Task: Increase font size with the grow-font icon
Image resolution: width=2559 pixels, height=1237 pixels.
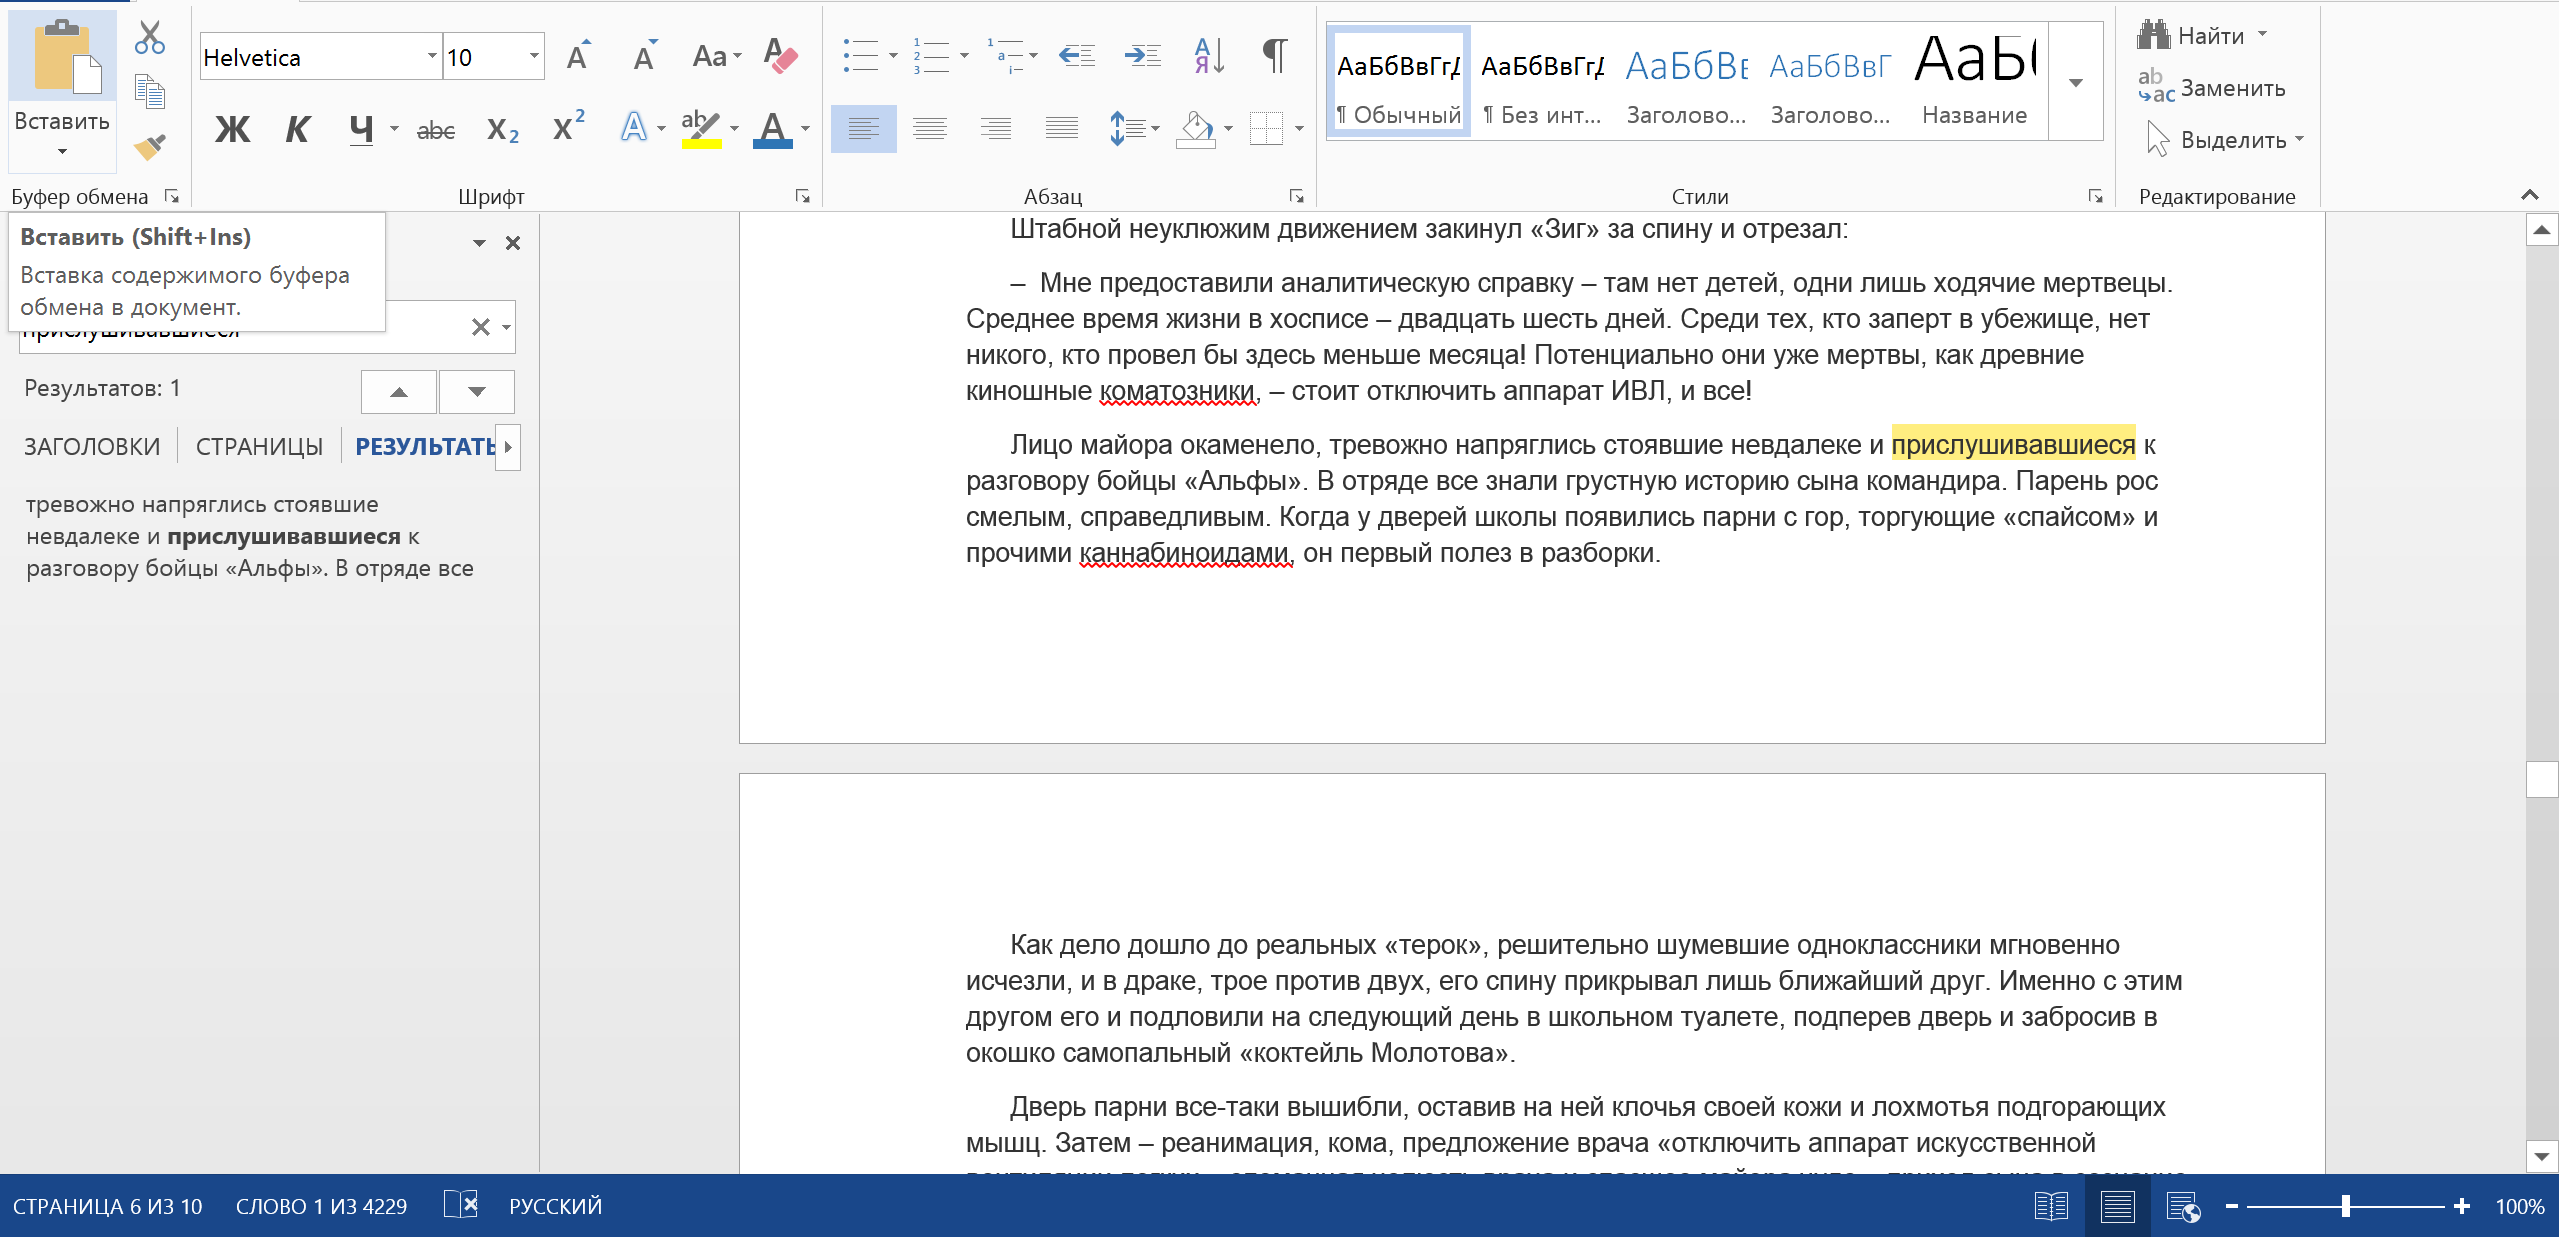Action: [578, 56]
